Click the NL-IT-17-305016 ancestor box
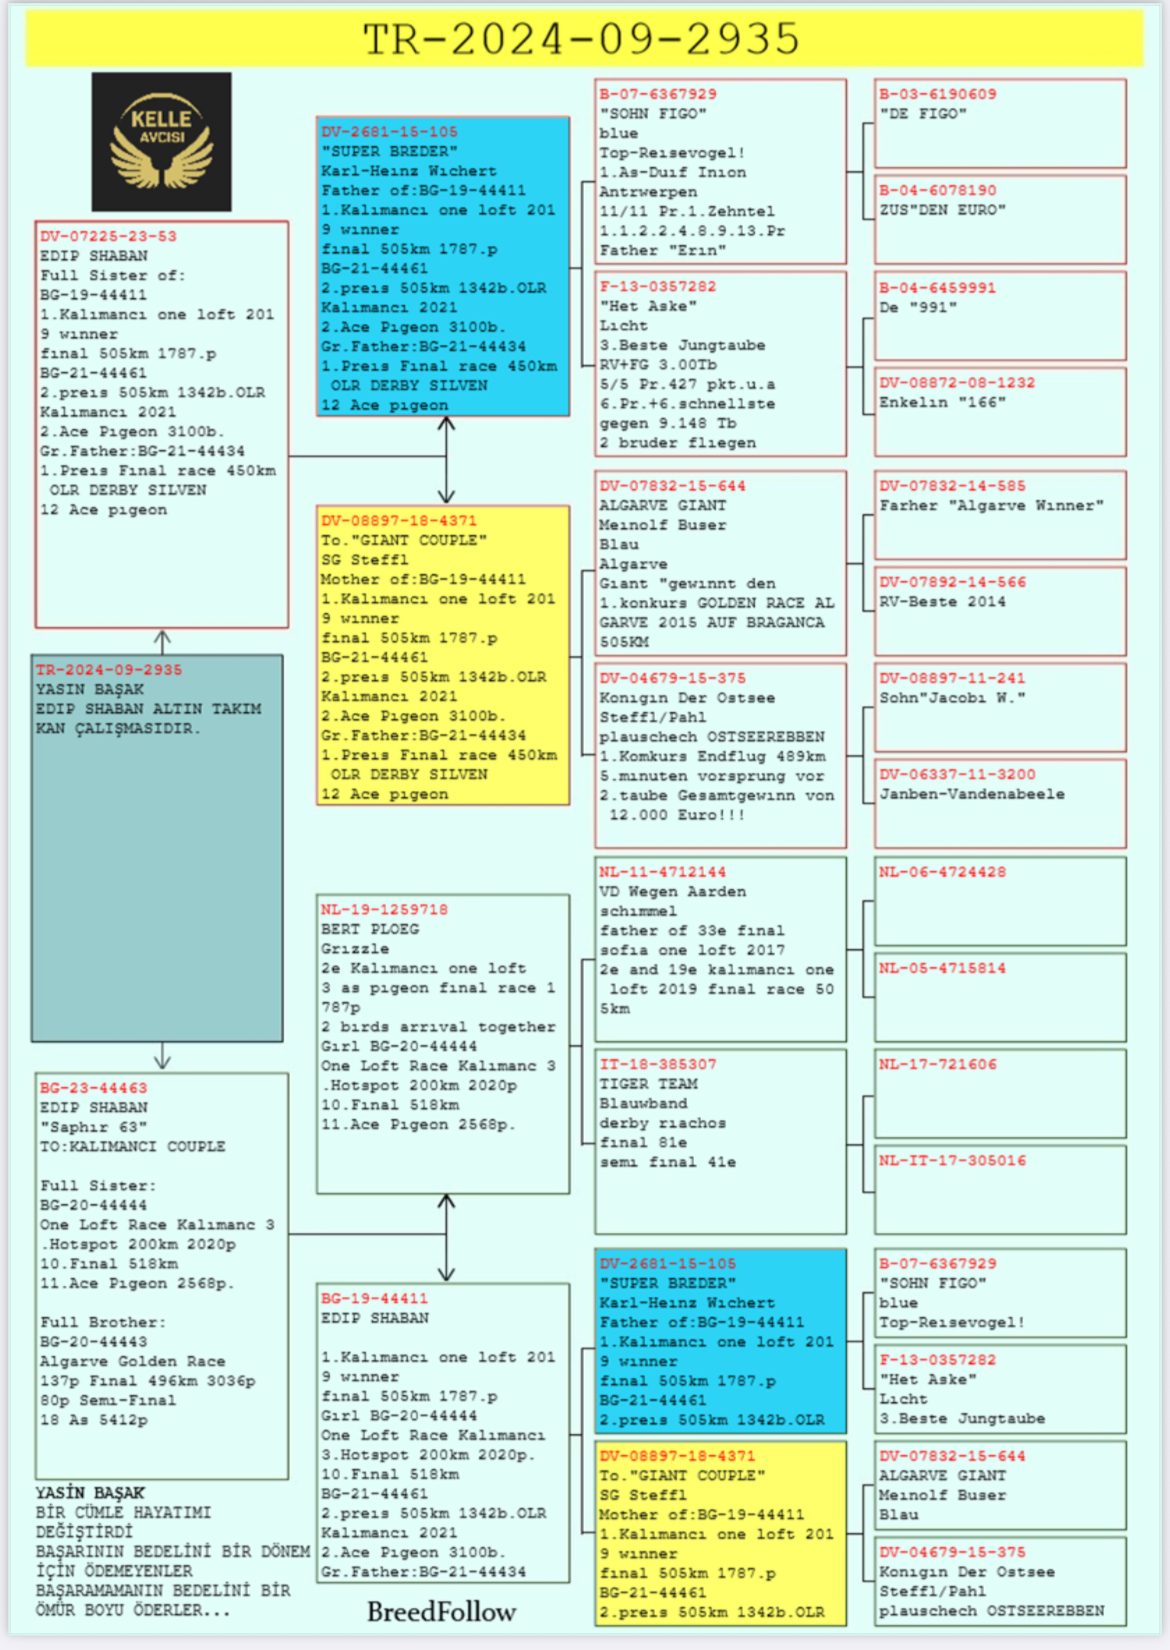The height and width of the screenshot is (1650, 1170). pyautogui.click(x=999, y=1189)
